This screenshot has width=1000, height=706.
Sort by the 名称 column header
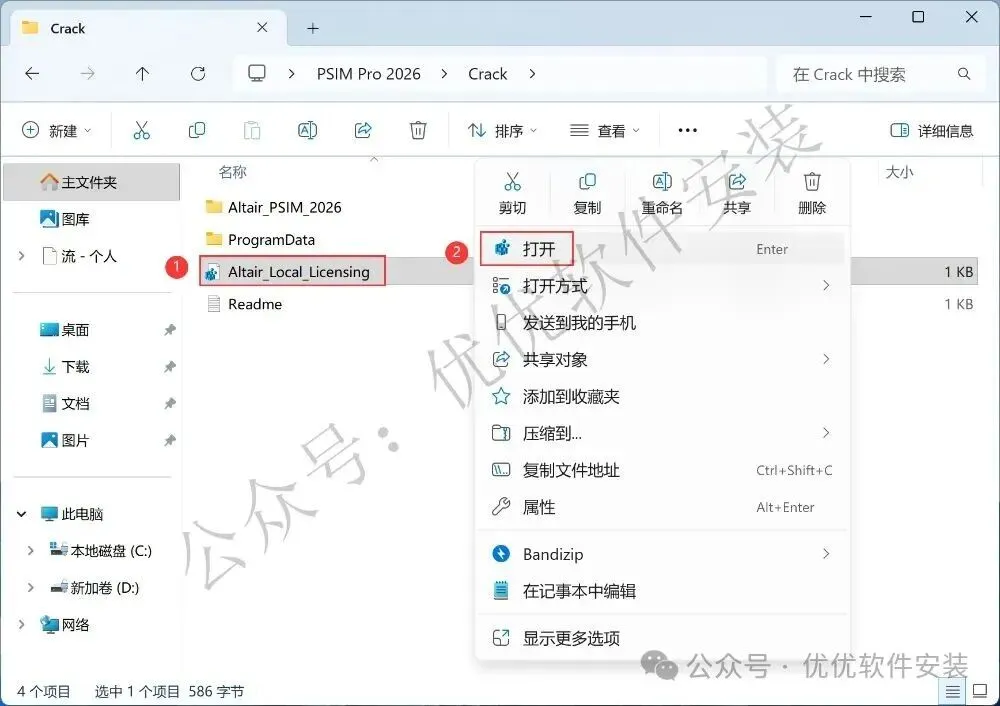[x=232, y=172]
